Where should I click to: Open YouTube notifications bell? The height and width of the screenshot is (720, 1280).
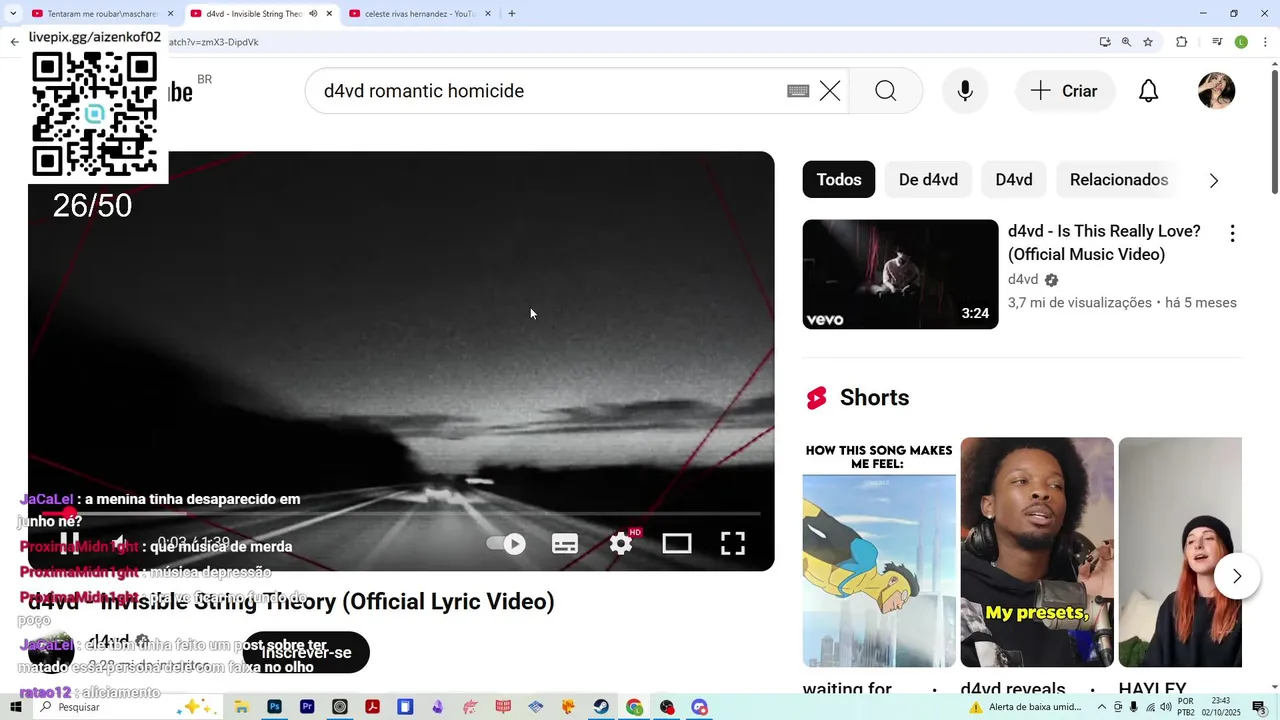(1149, 91)
